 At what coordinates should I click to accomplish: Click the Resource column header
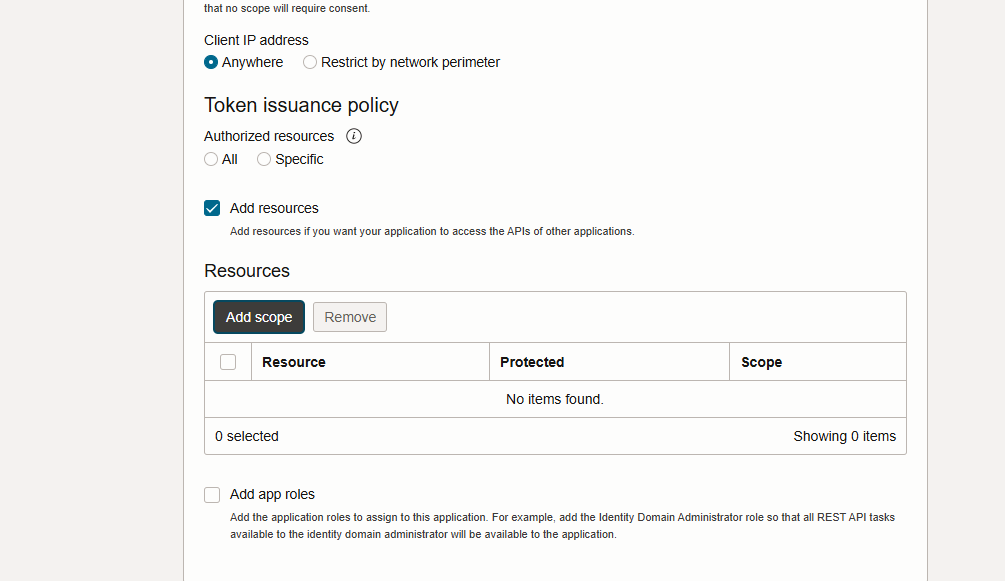(294, 362)
